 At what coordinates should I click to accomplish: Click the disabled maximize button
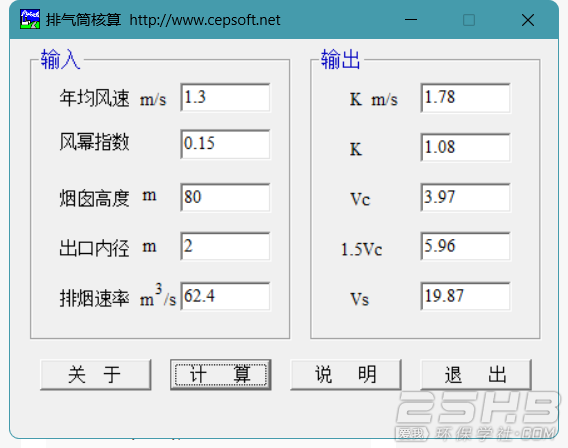[x=469, y=20]
